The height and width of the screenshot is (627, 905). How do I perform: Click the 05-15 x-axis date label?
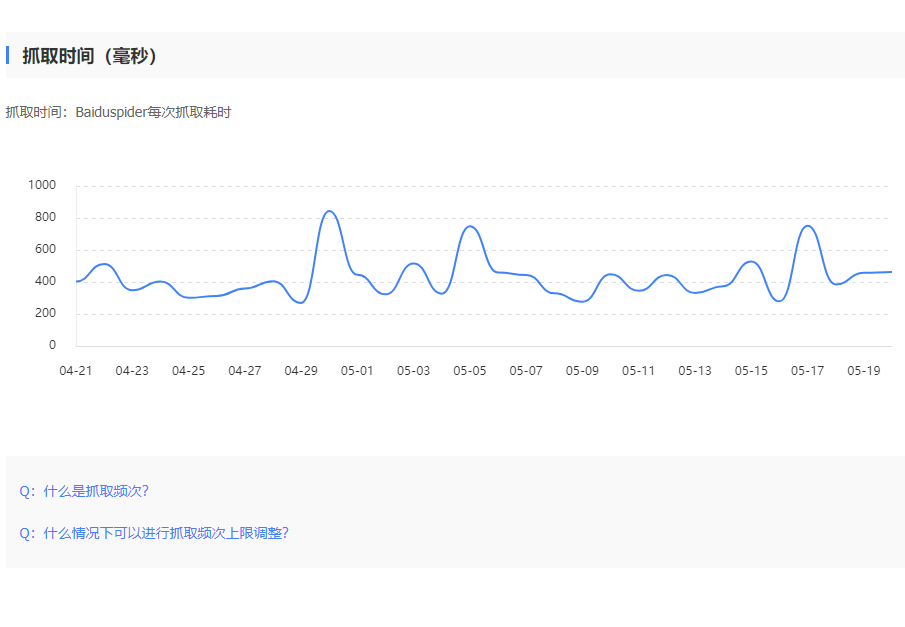coord(751,371)
